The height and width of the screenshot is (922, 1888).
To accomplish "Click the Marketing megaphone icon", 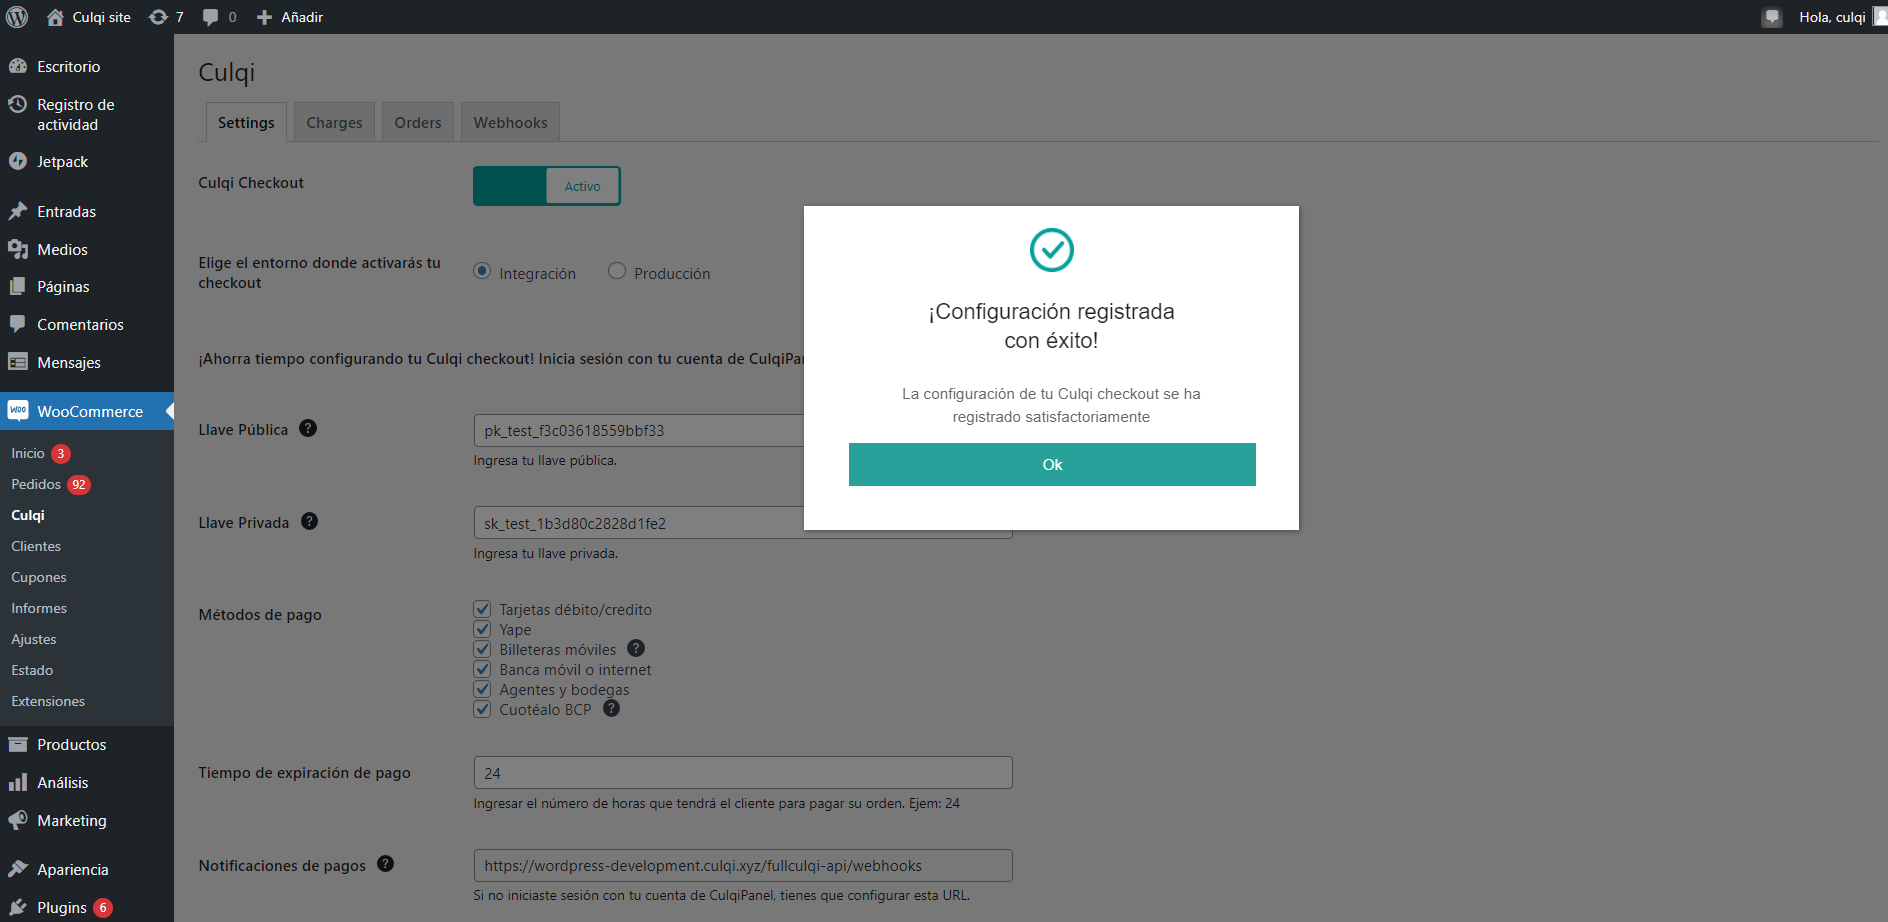I will coord(17,820).
